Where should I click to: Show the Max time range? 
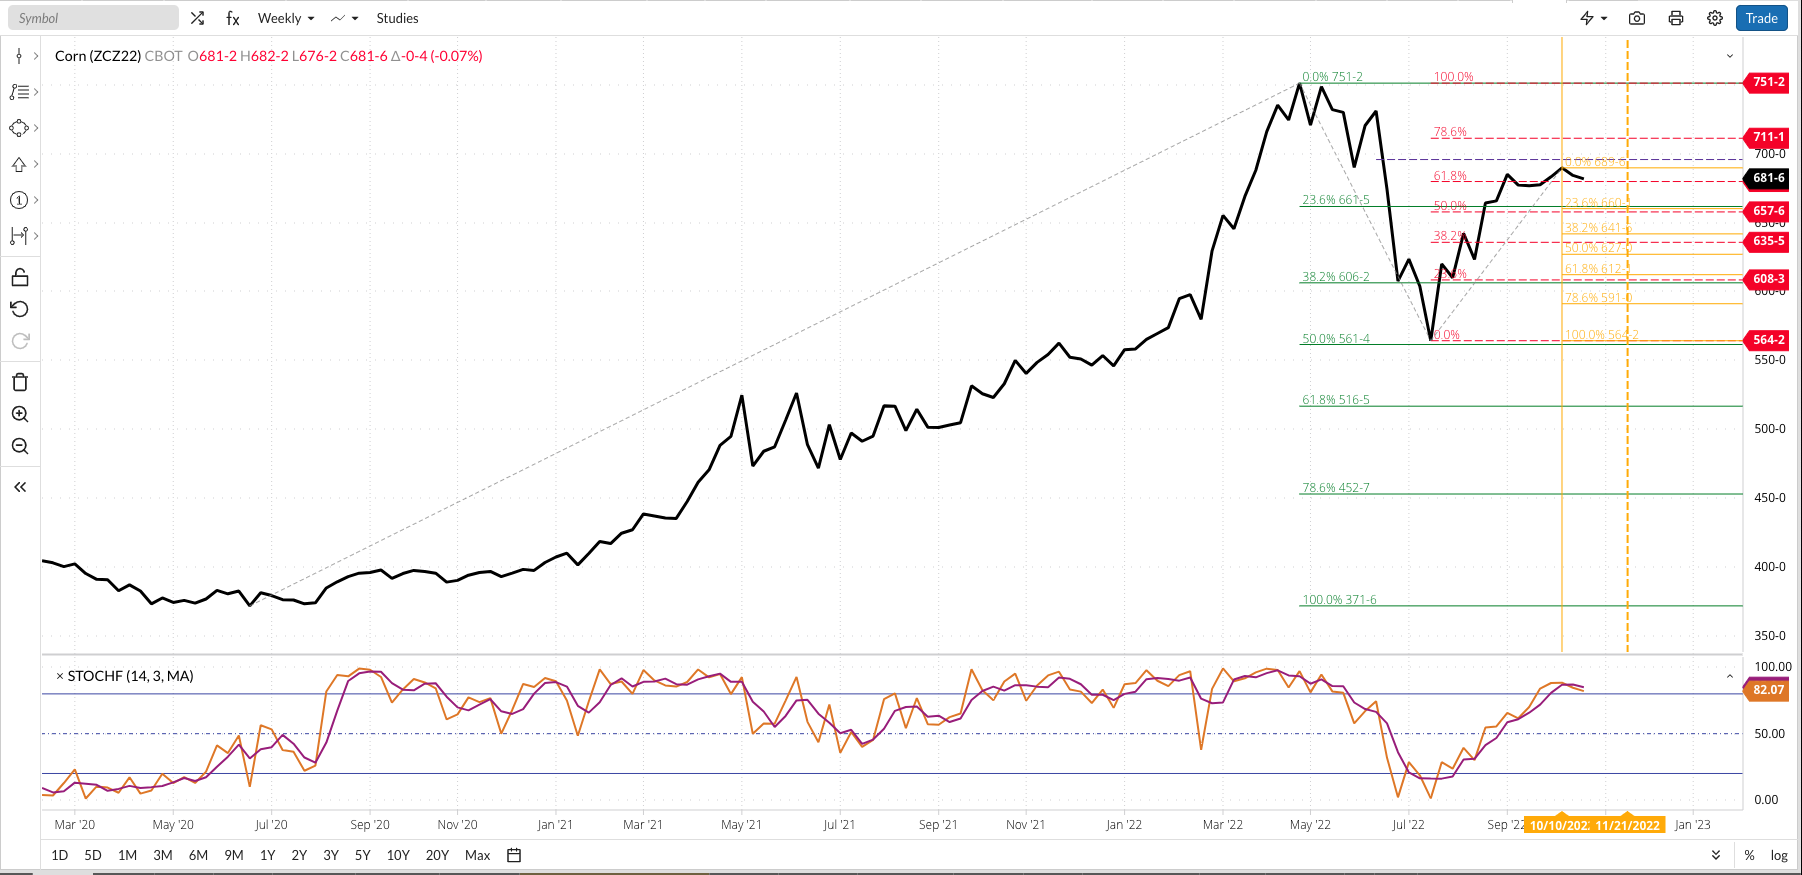tap(478, 855)
